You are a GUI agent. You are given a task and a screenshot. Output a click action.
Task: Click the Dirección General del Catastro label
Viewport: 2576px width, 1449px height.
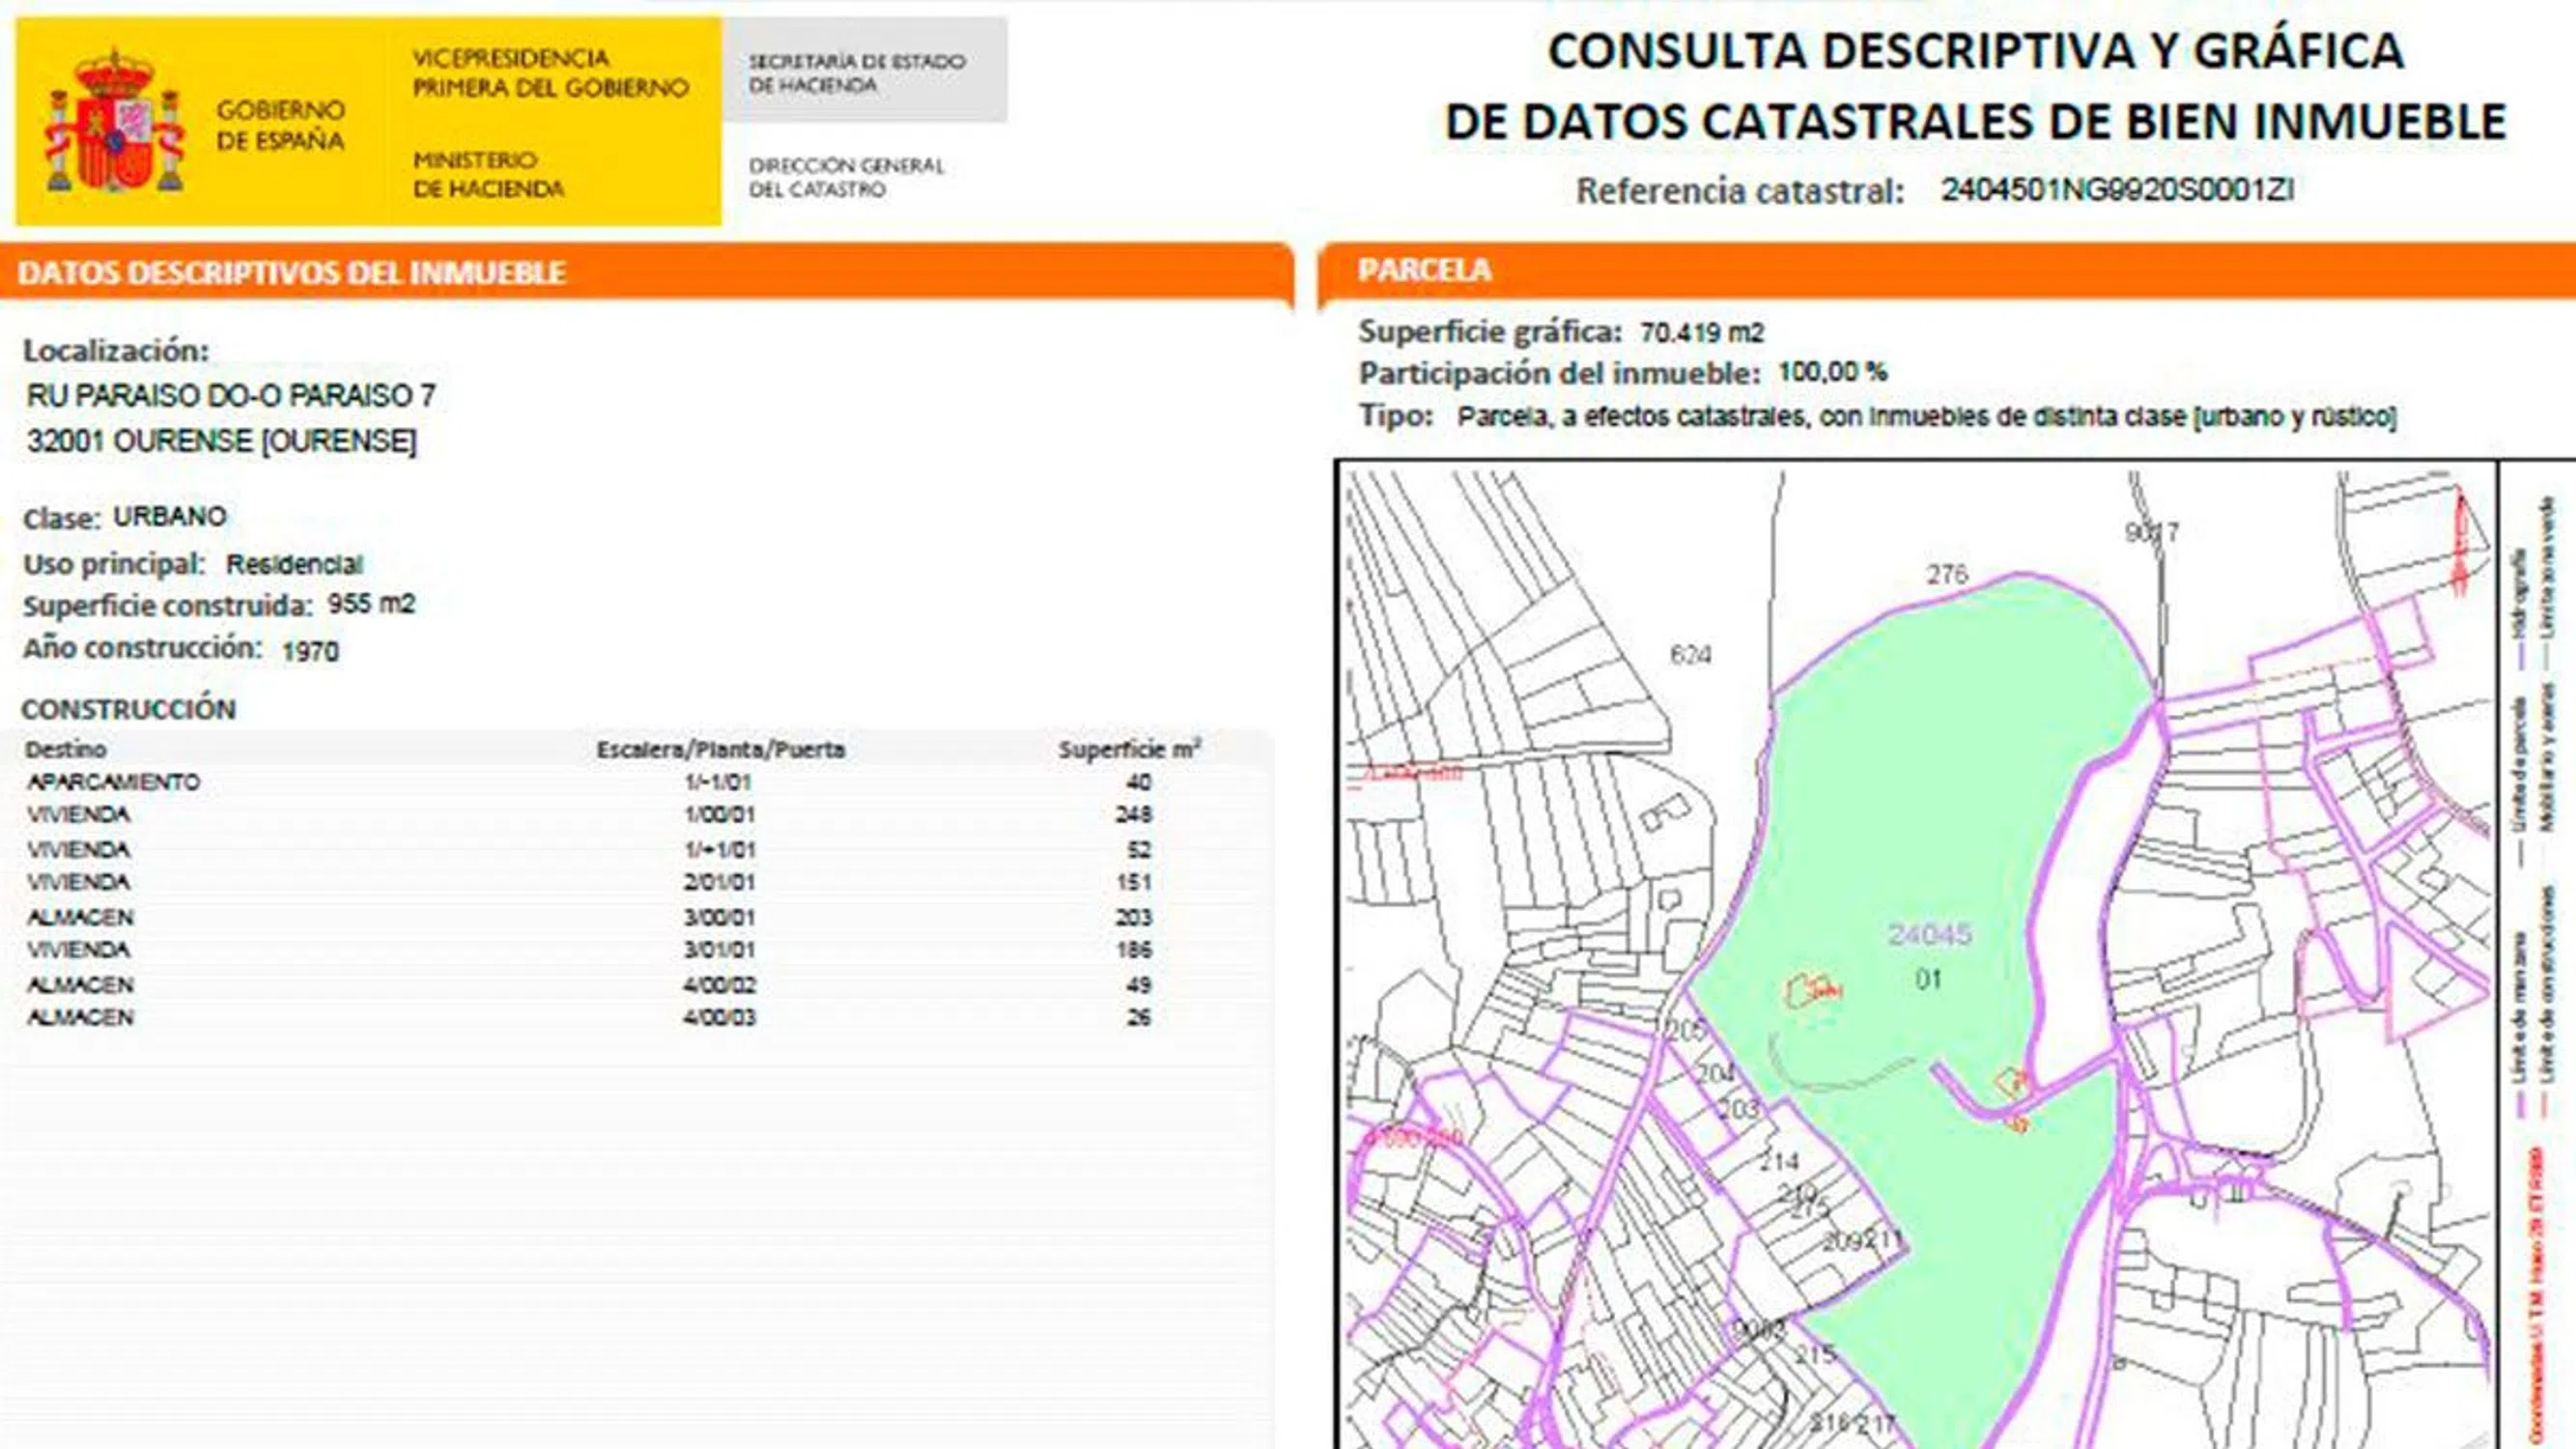point(846,177)
